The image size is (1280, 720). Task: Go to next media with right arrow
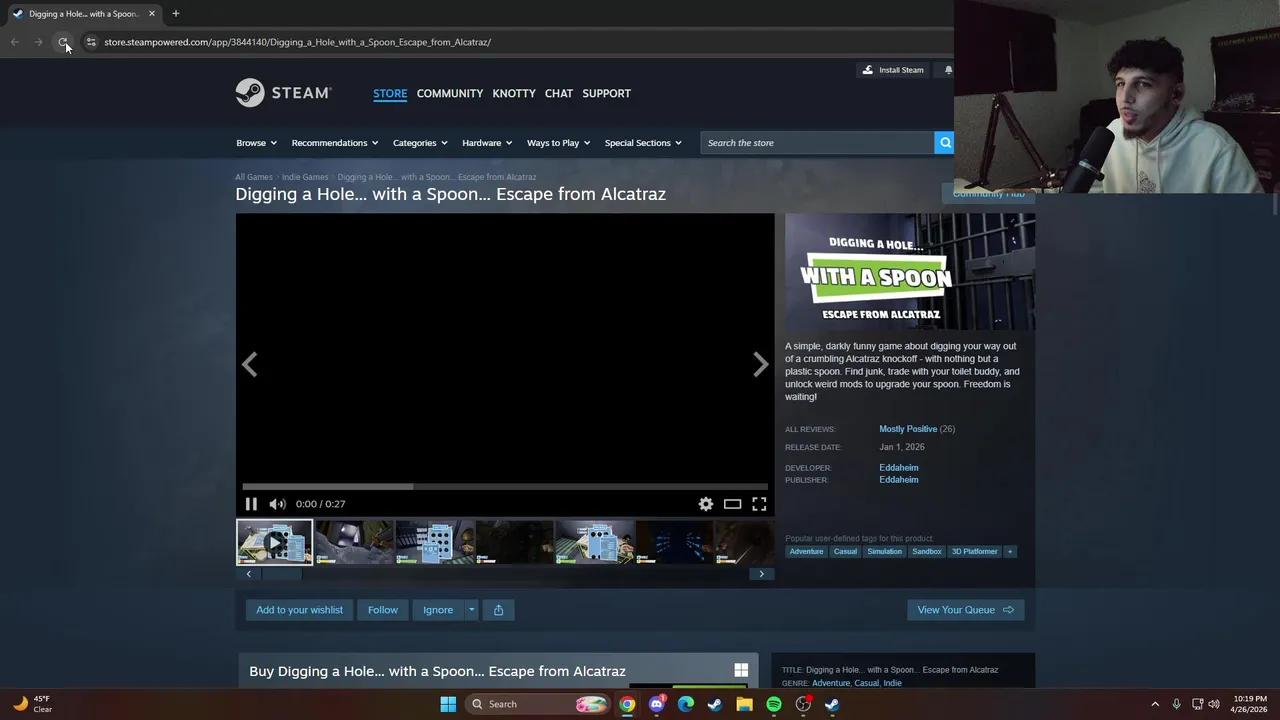(x=760, y=365)
